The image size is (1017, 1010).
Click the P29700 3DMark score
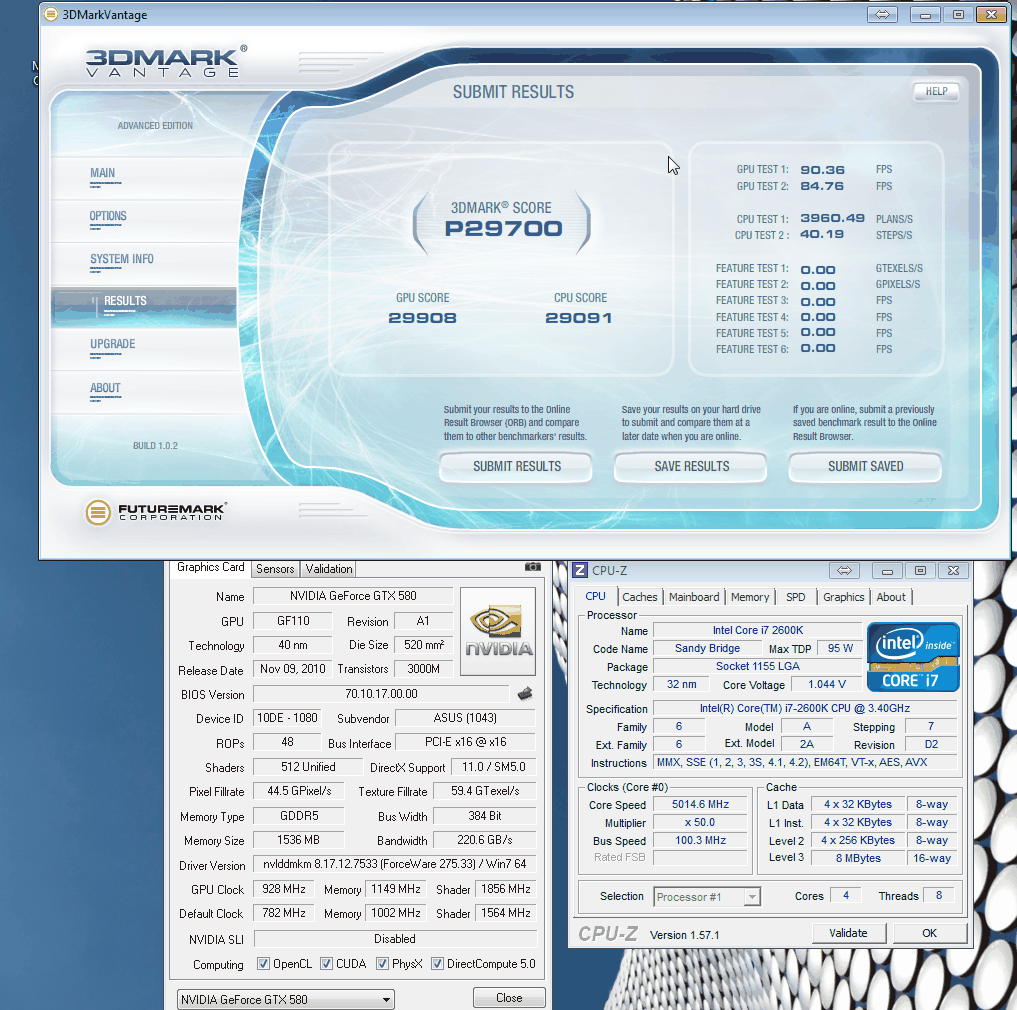pyautogui.click(x=503, y=228)
